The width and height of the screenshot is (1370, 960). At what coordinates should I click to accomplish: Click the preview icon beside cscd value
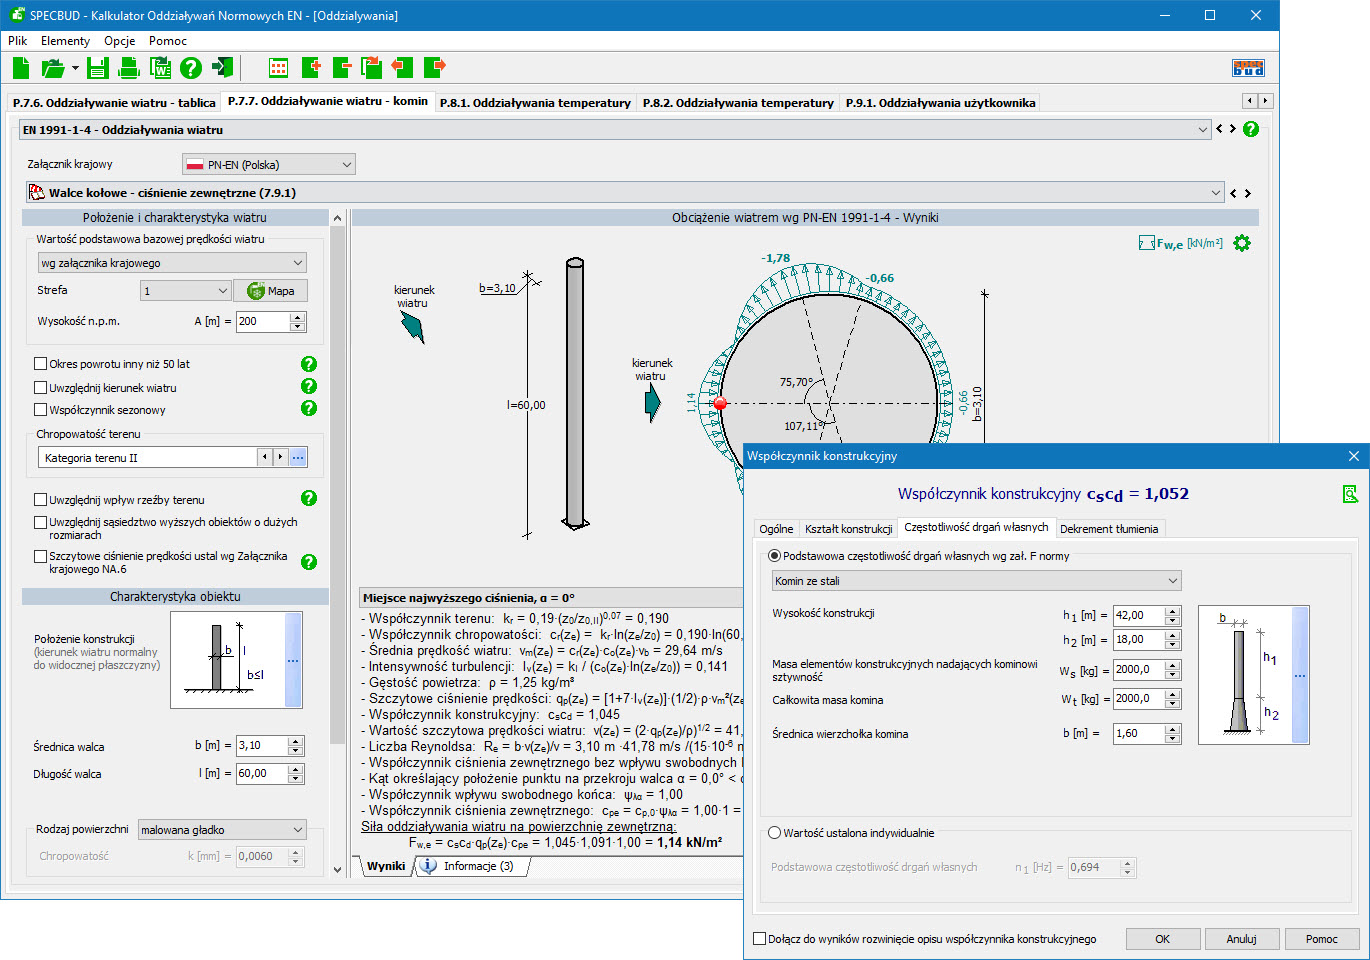tap(1350, 494)
